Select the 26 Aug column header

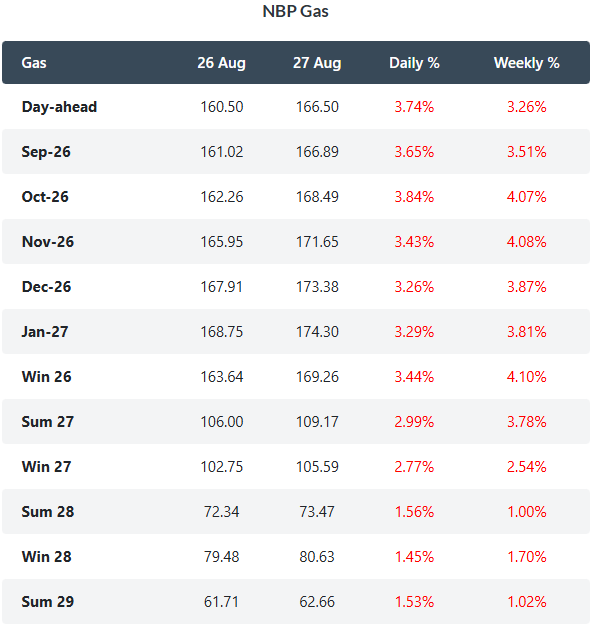tap(221, 63)
